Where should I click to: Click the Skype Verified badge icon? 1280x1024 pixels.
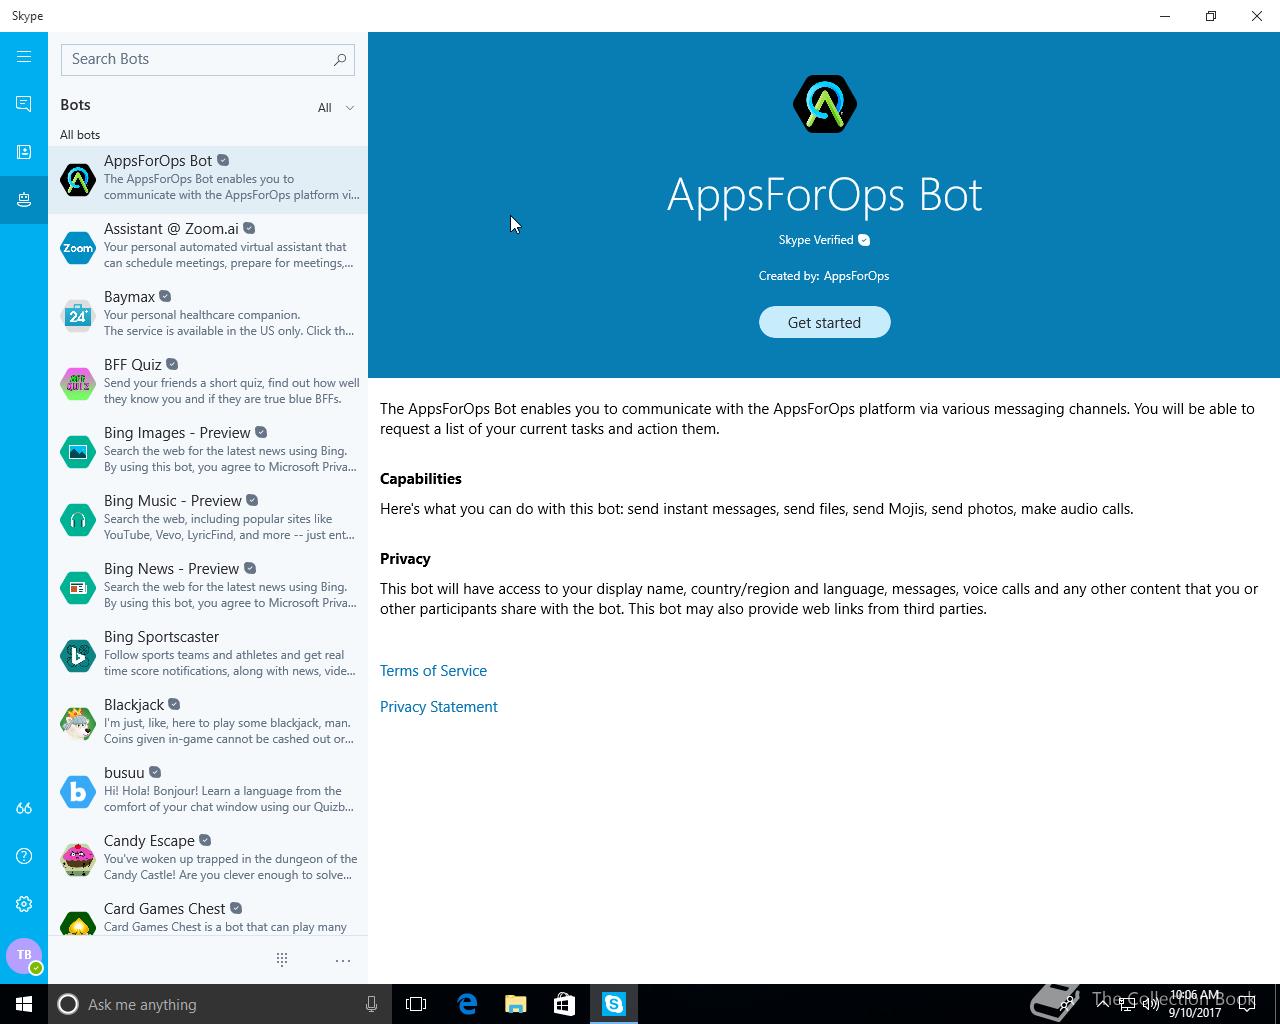[864, 240]
